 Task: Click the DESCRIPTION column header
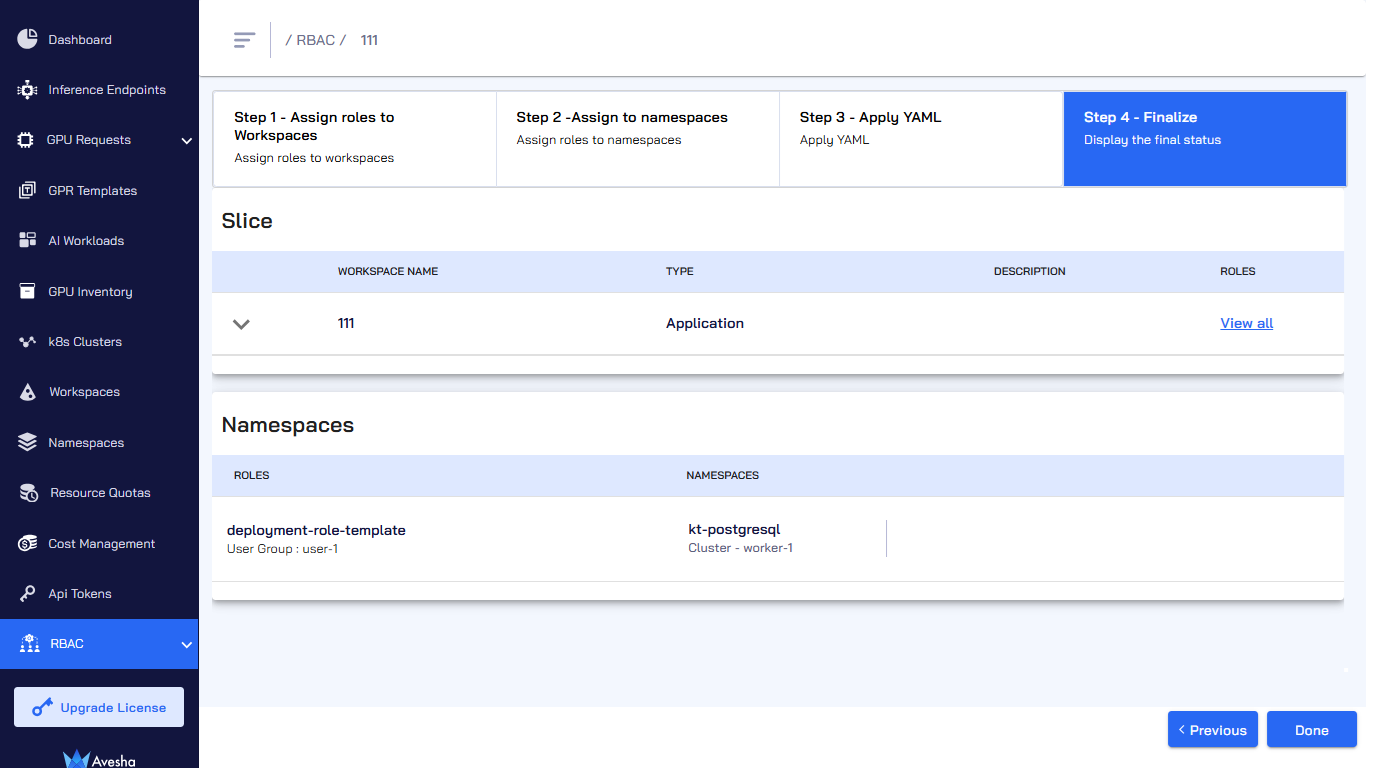(1030, 272)
